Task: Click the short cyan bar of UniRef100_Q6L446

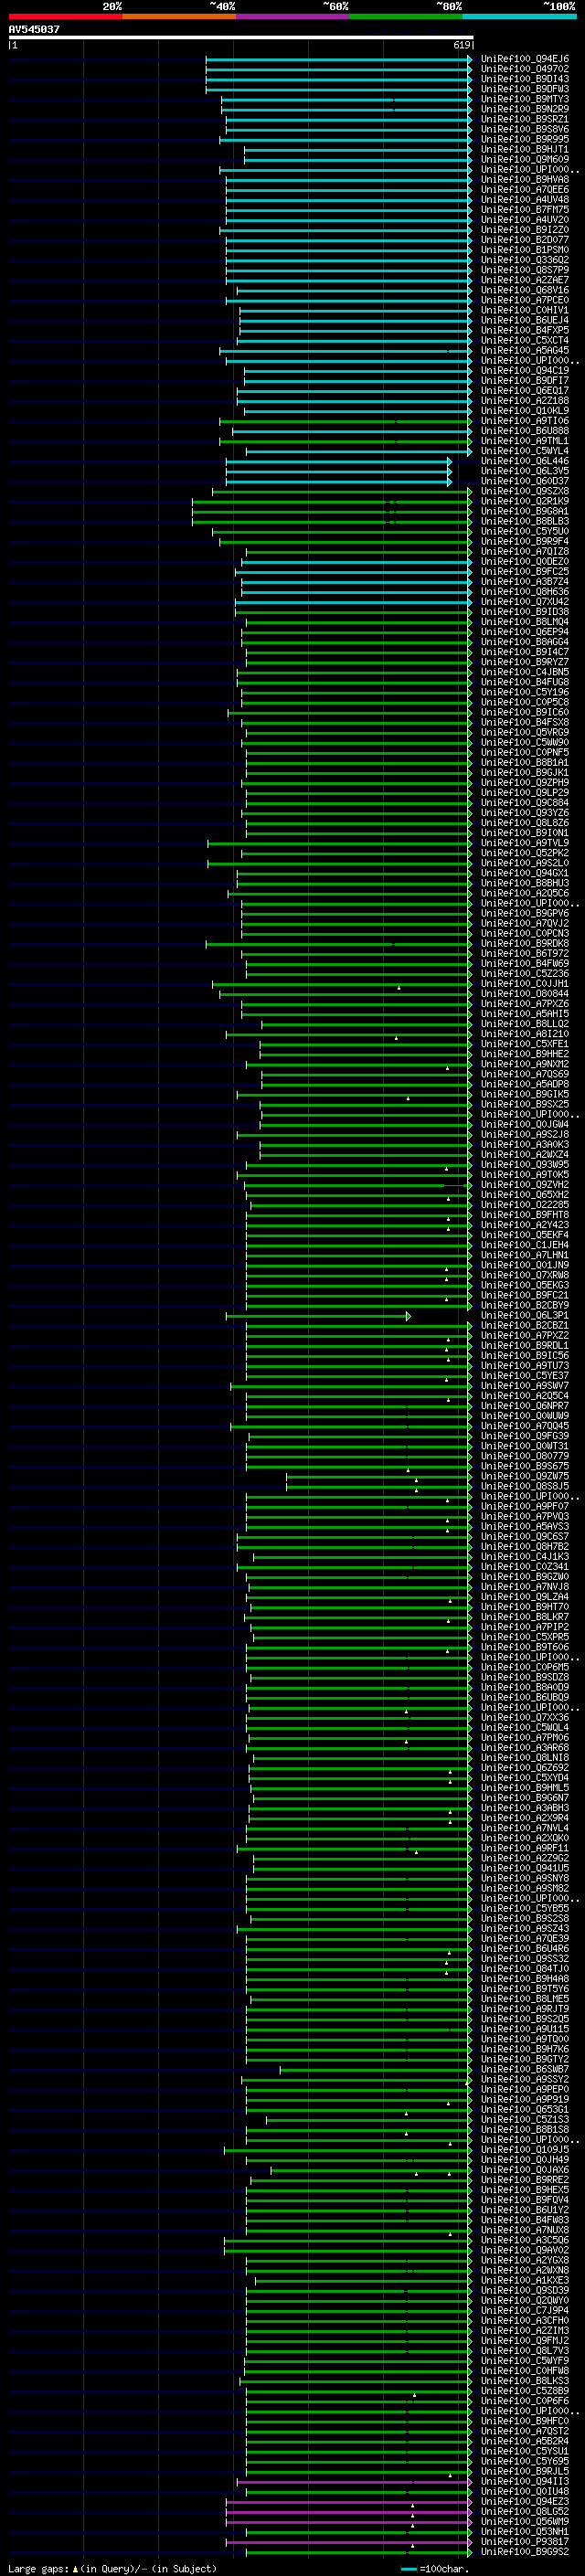Action: [339, 461]
